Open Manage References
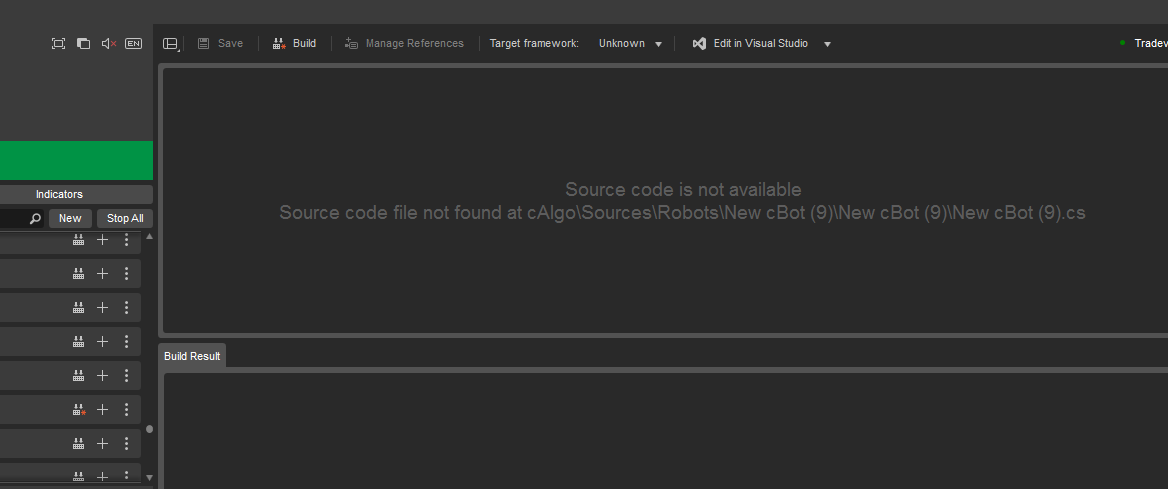 coord(404,43)
